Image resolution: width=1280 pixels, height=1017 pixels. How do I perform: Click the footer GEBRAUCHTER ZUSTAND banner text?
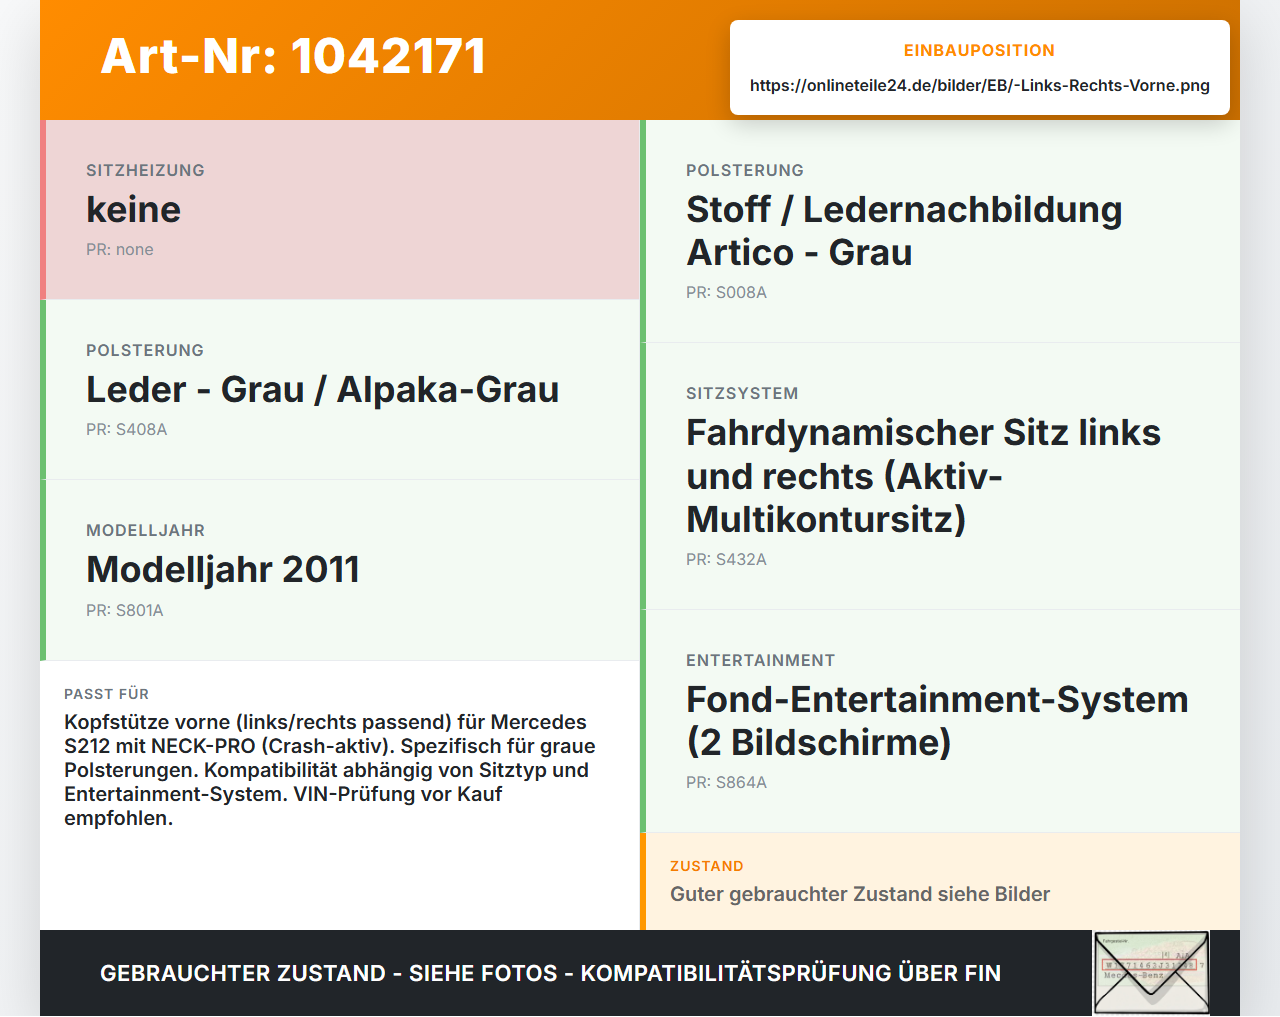[x=550, y=973]
